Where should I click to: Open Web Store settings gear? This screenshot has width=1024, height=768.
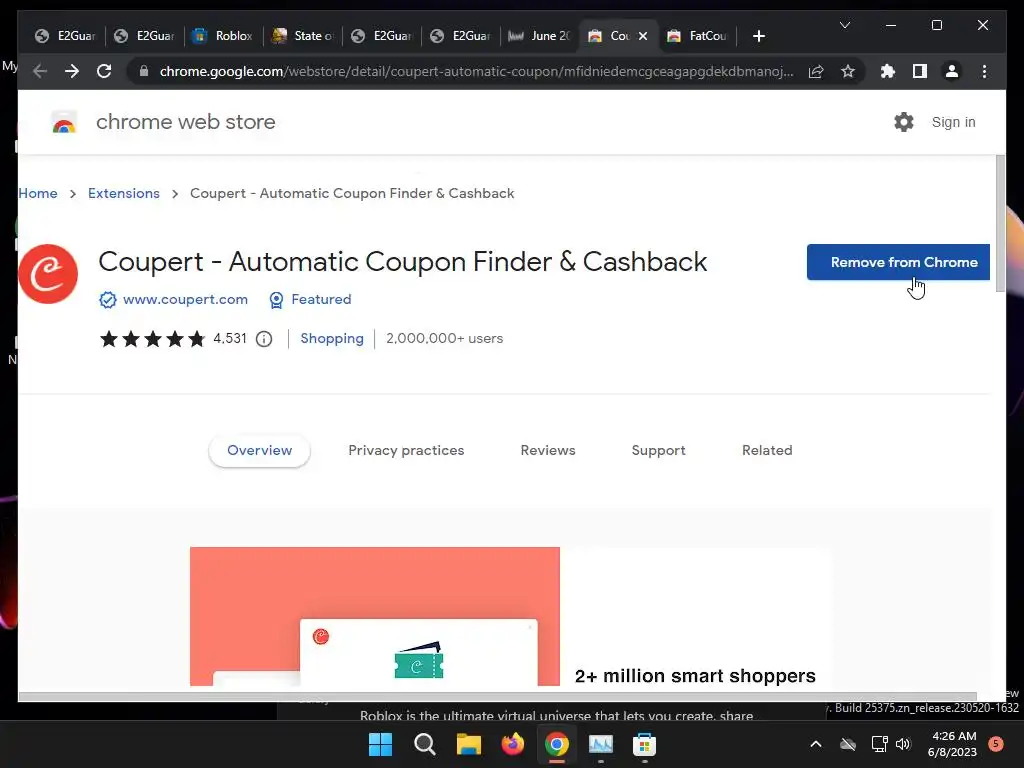tap(904, 122)
